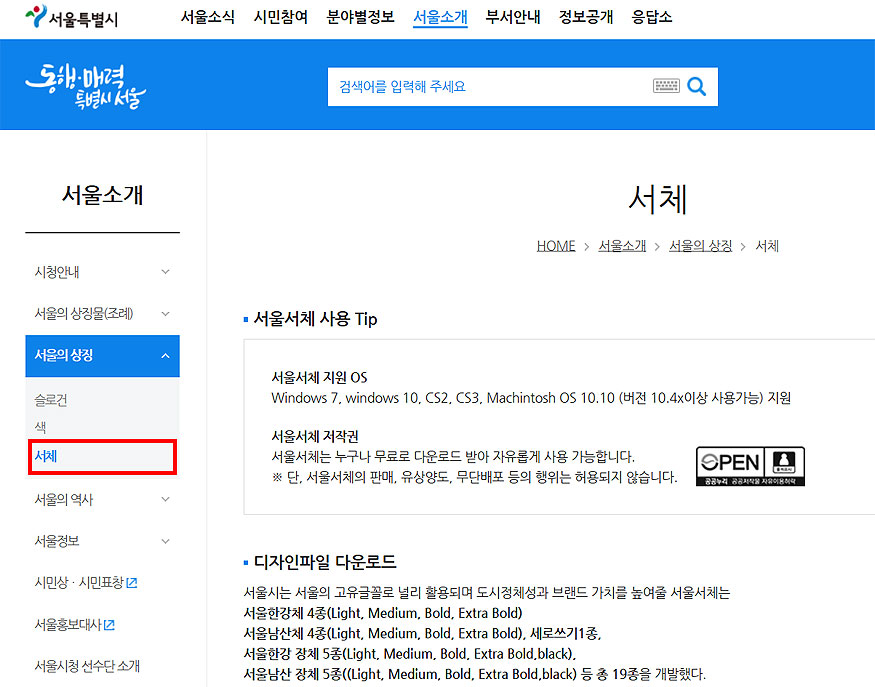Click the 서울남산체 4종 line
This screenshot has height=687, width=875.
point(422,633)
